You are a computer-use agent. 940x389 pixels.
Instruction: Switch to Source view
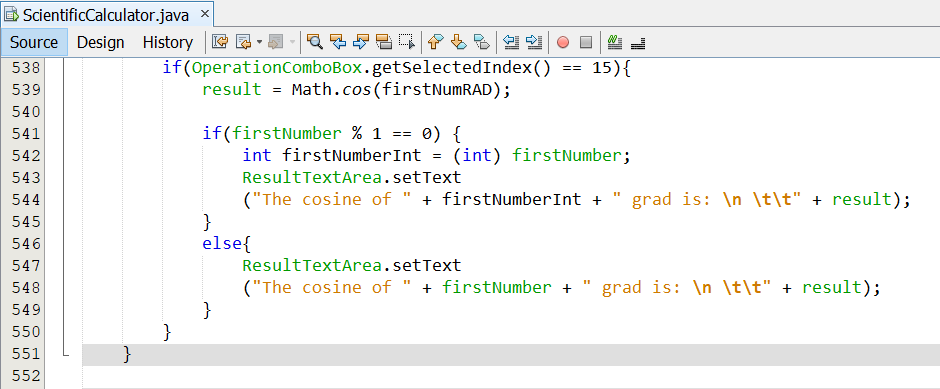coord(34,43)
